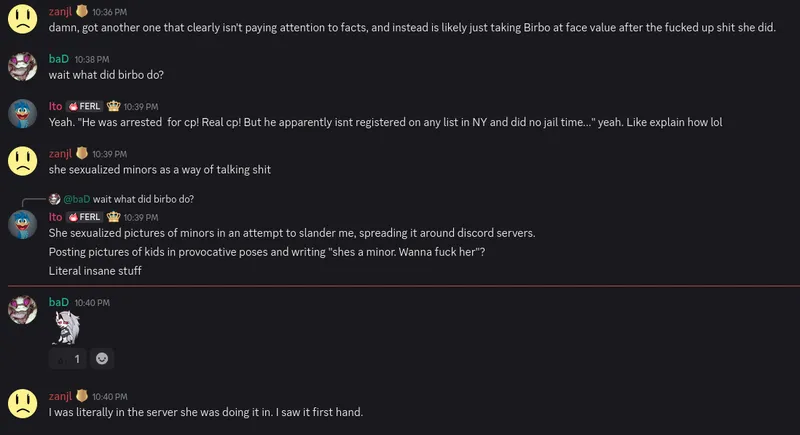This screenshot has height=435, width=800.
Task: Click the crown badge on Ito's reply message
Action: coord(113,216)
